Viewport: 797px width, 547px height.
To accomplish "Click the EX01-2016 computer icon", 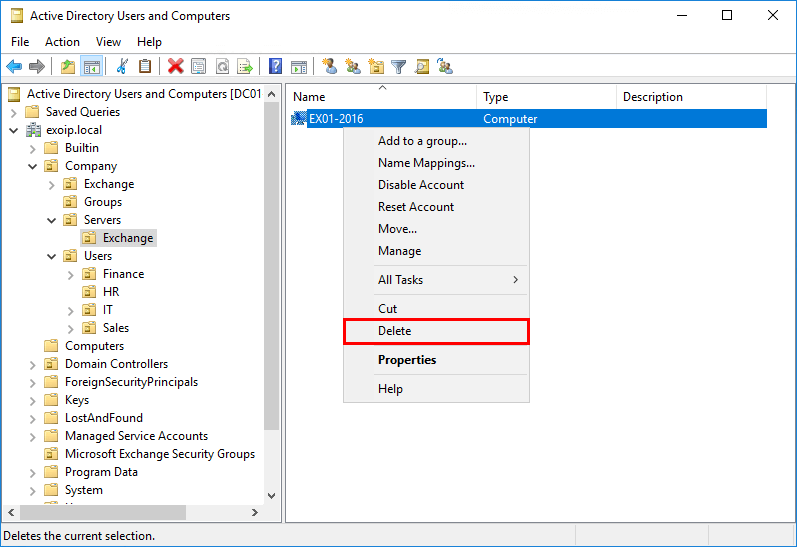I will 298,119.
